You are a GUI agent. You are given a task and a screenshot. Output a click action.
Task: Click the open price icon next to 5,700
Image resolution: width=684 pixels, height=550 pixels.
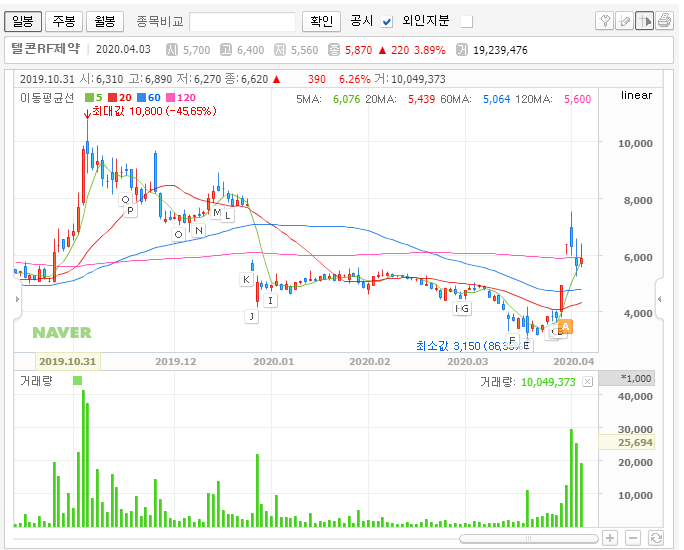click(x=171, y=50)
